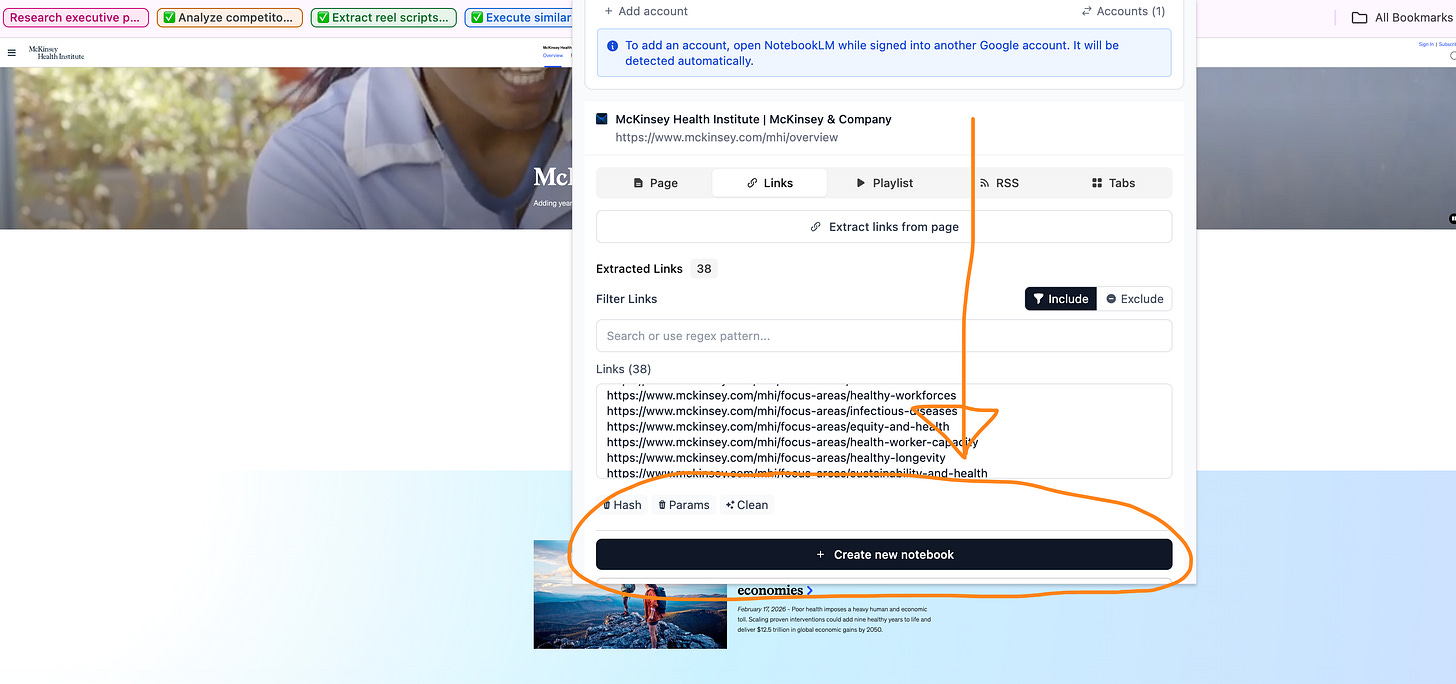The height and width of the screenshot is (684, 1456).
Task: Click the February 17, 2026 article summary text
Action: click(834, 619)
